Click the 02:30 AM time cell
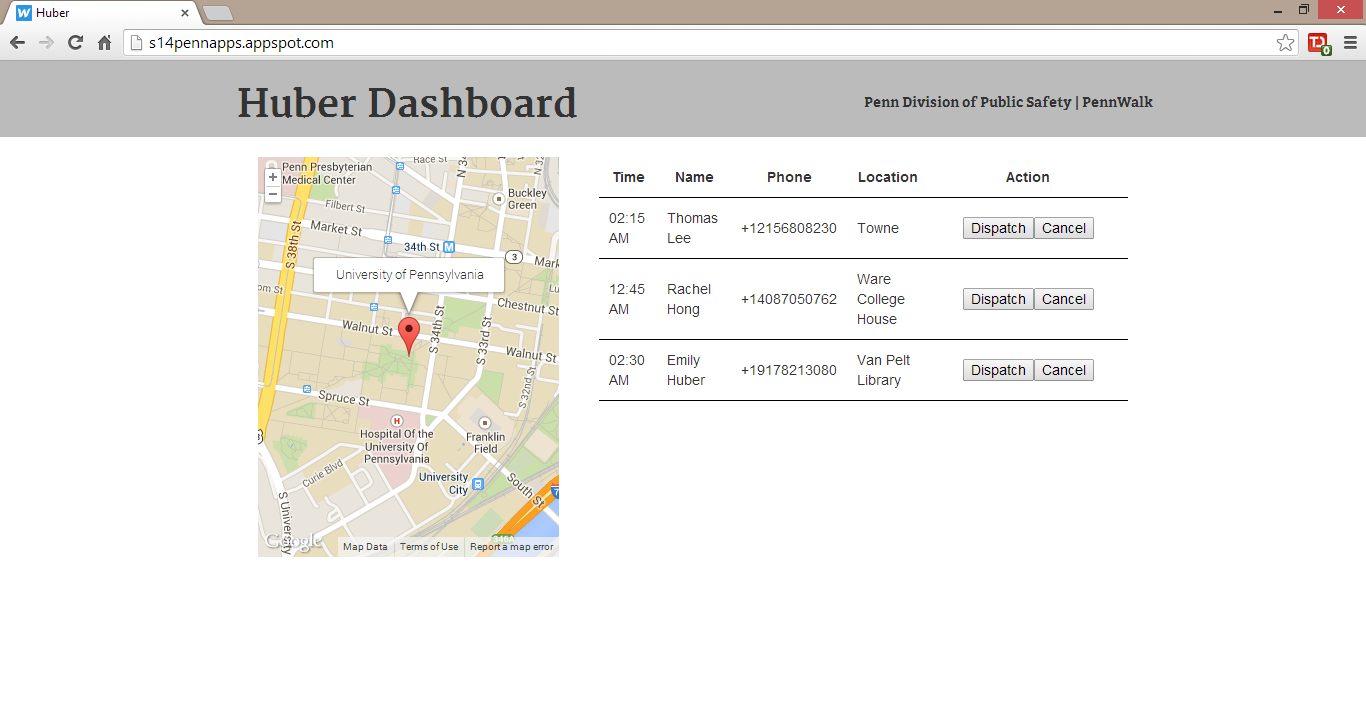This screenshot has width=1366, height=726. click(x=627, y=370)
